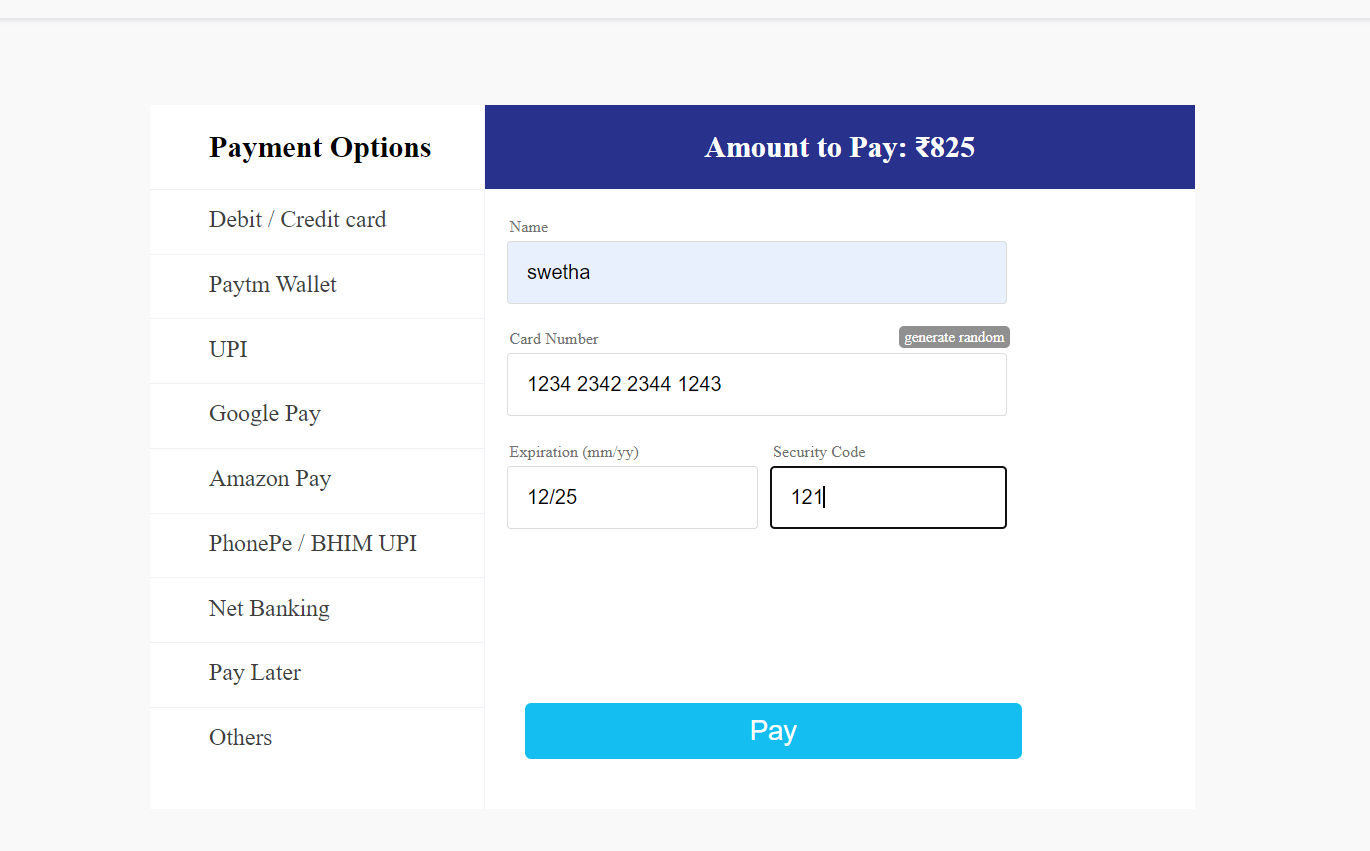Open the Pay Later payment option
Screen dimensions: 1370x851
(x=254, y=673)
